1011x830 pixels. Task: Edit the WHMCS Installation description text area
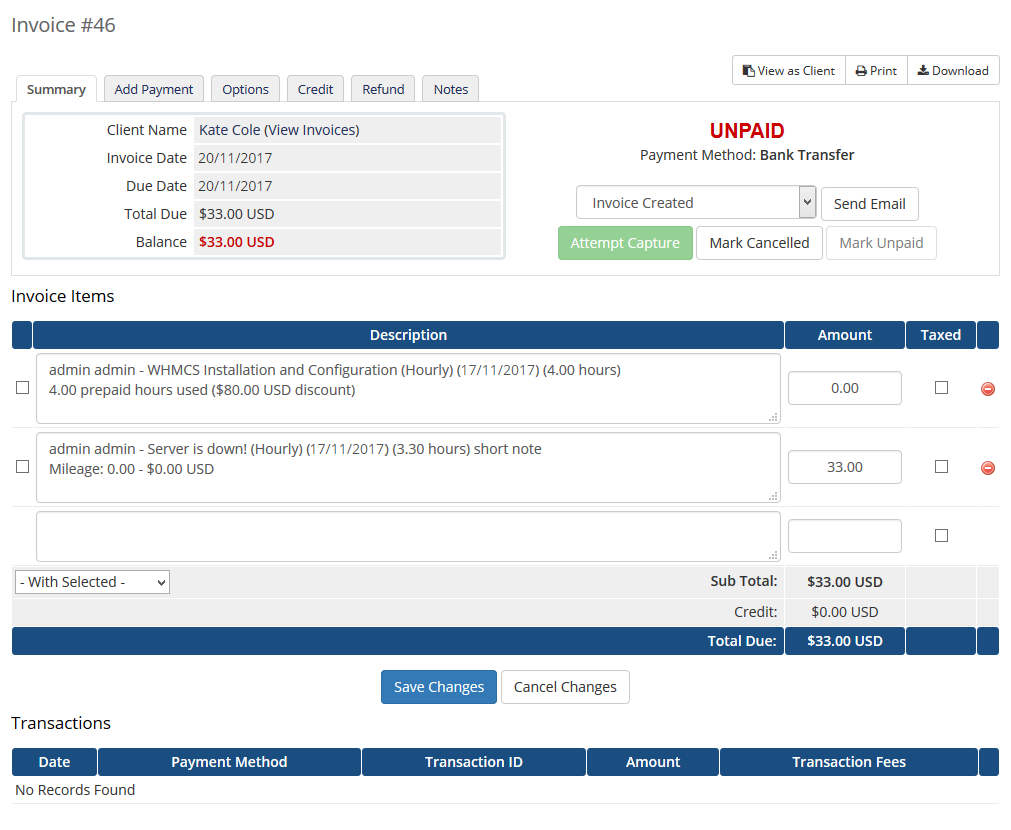click(408, 388)
